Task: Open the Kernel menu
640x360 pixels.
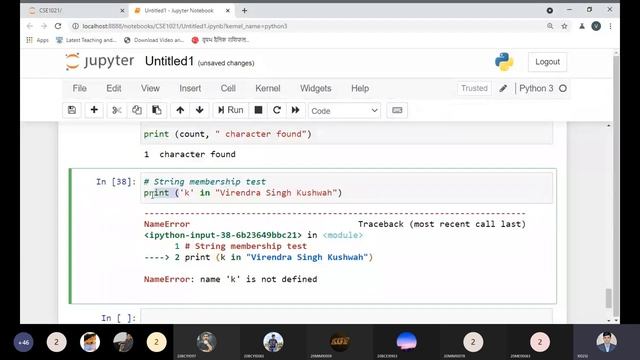Action: (268, 89)
